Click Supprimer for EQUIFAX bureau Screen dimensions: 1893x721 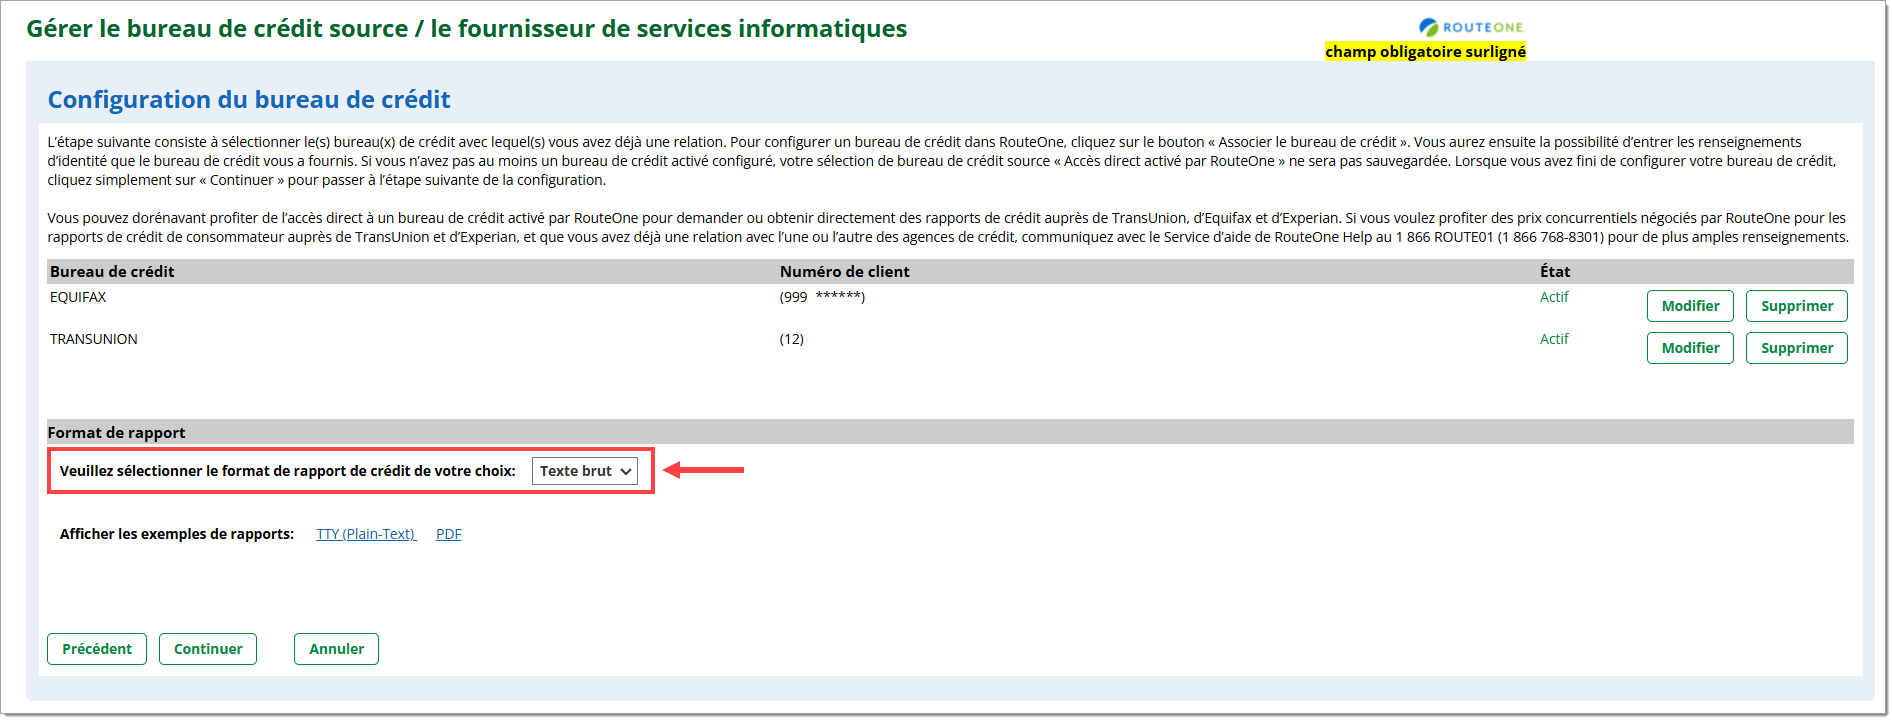point(1797,306)
